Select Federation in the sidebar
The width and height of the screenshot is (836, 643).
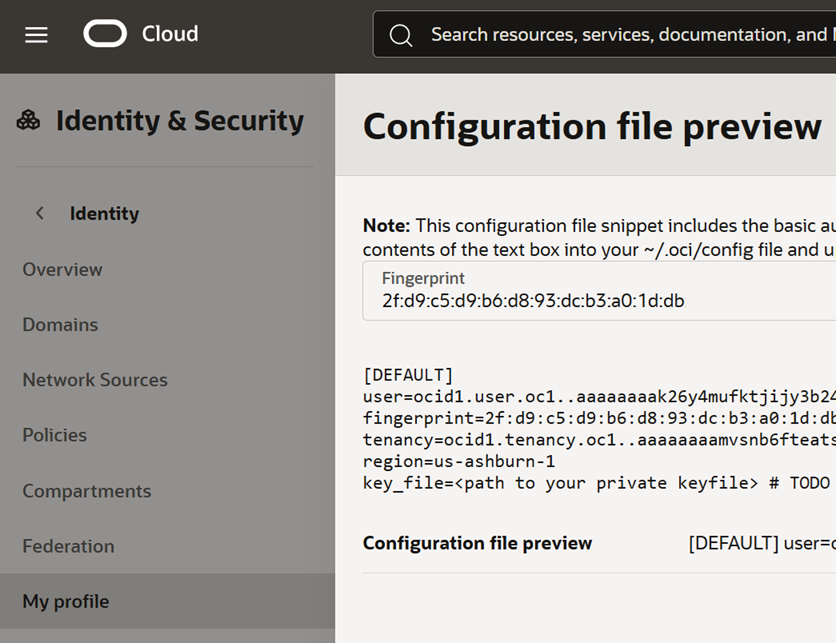point(68,546)
